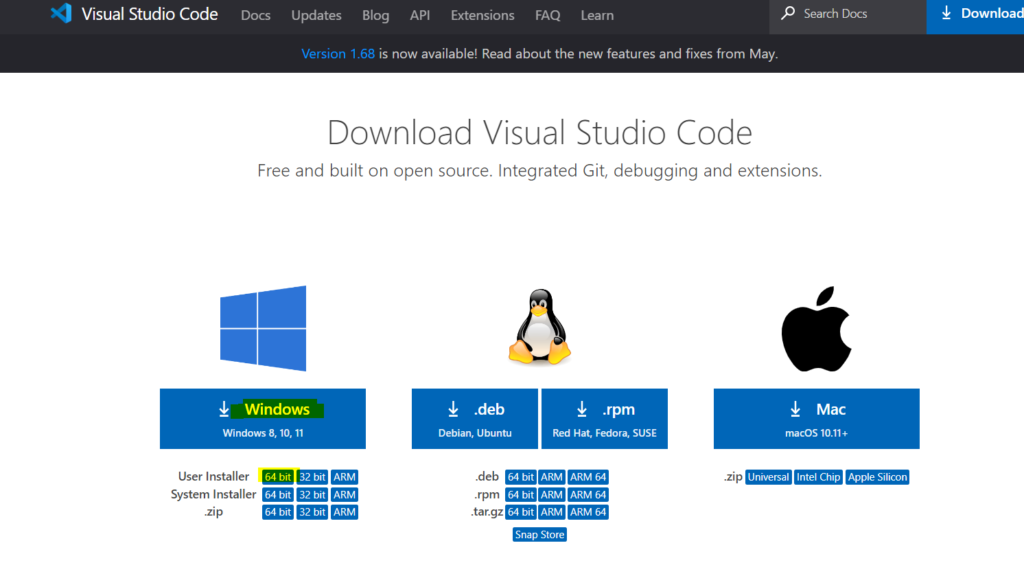Screen dimensions: 1024x576
Task: Download Linux .deb ARM 64
Action: point(588,477)
